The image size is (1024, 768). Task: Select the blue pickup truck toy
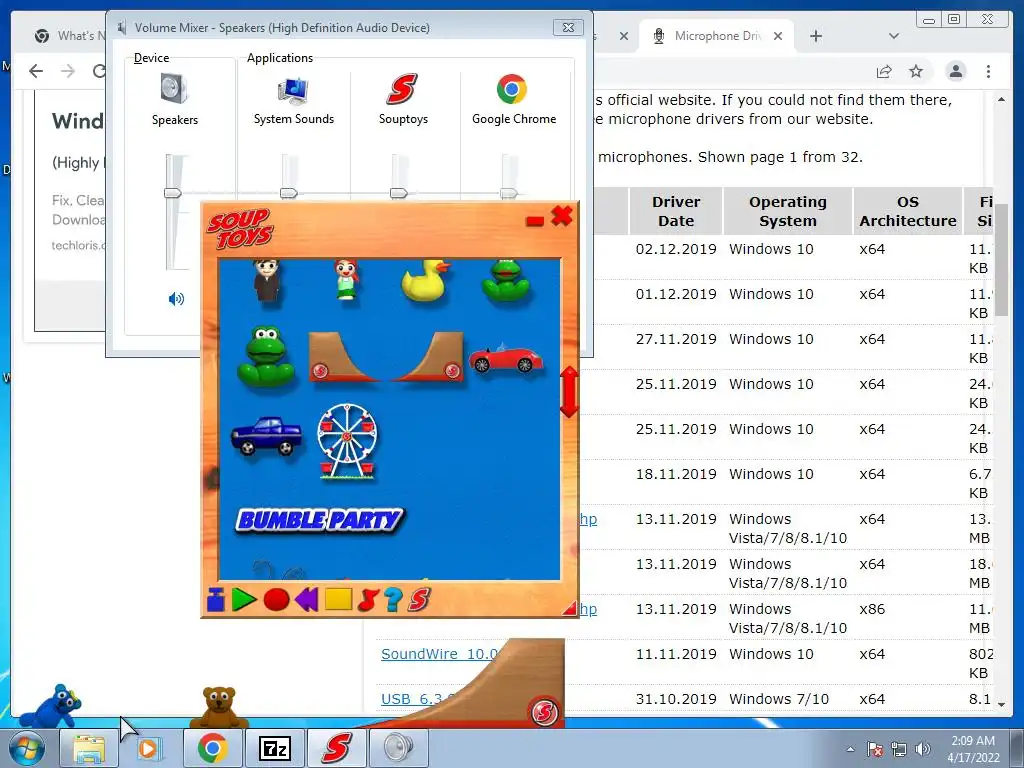[266, 436]
